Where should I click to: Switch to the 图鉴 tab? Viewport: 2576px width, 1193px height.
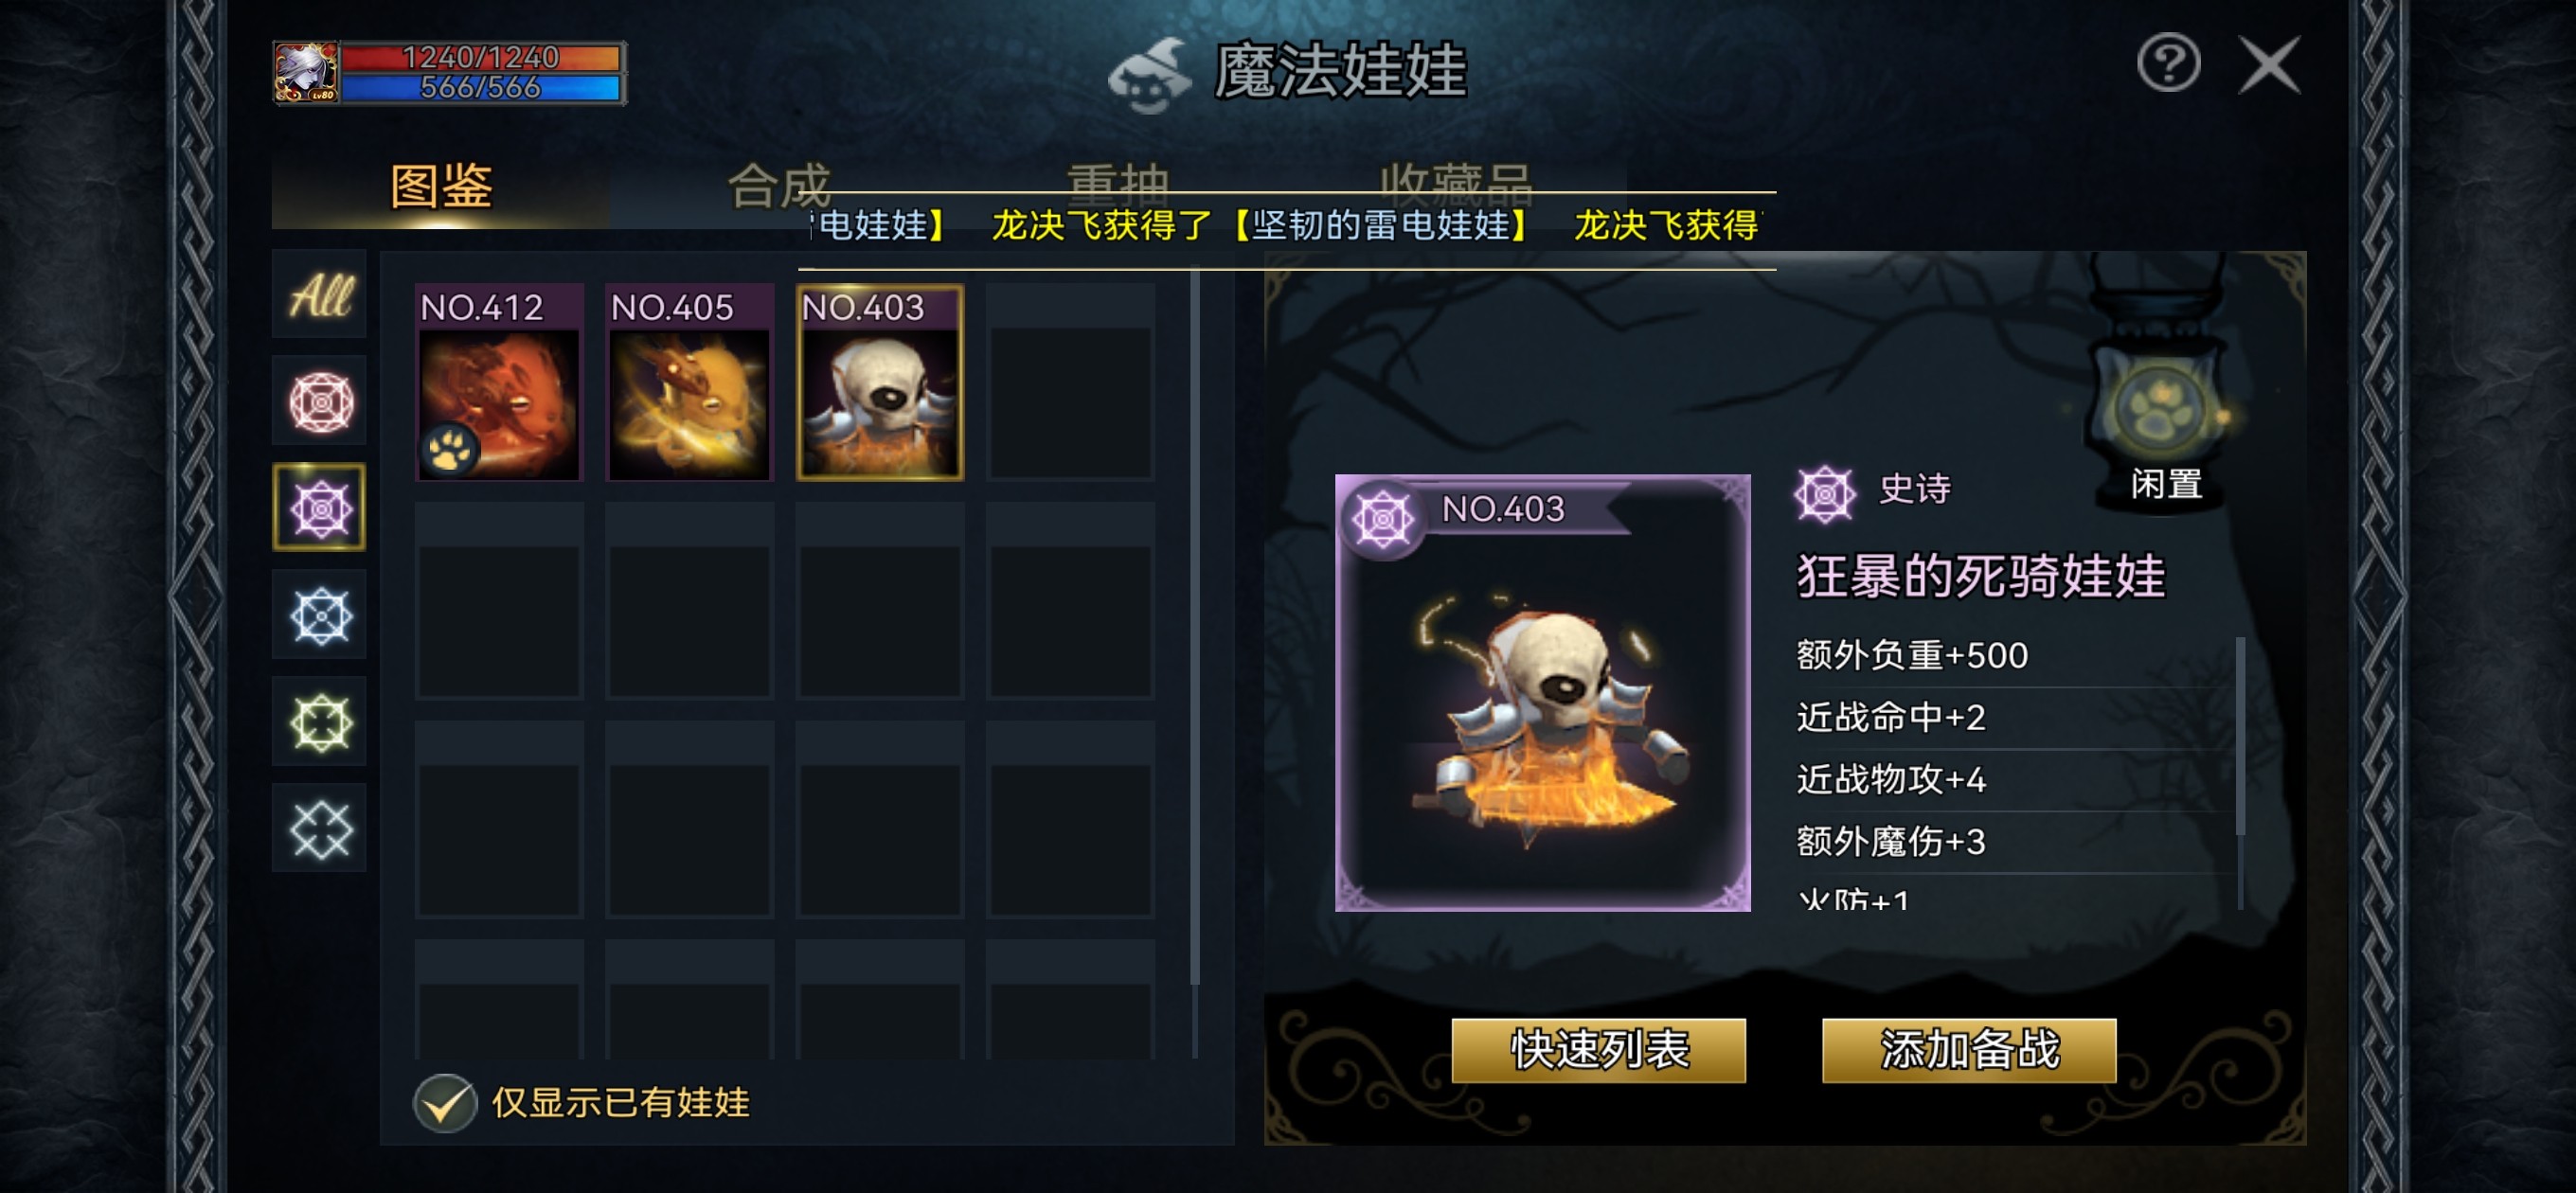click(x=441, y=186)
